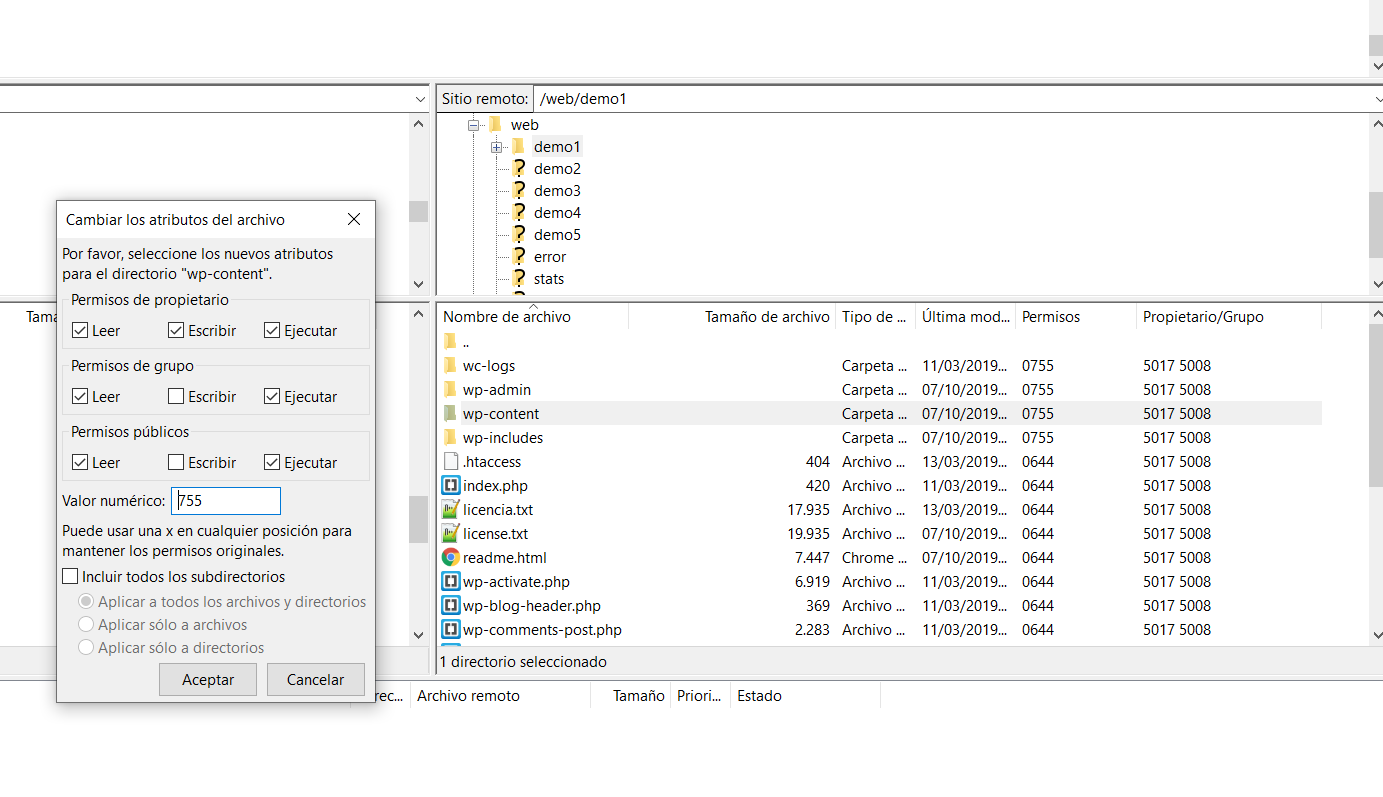
Task: Uncheck public Leer permission
Action: tap(80, 463)
